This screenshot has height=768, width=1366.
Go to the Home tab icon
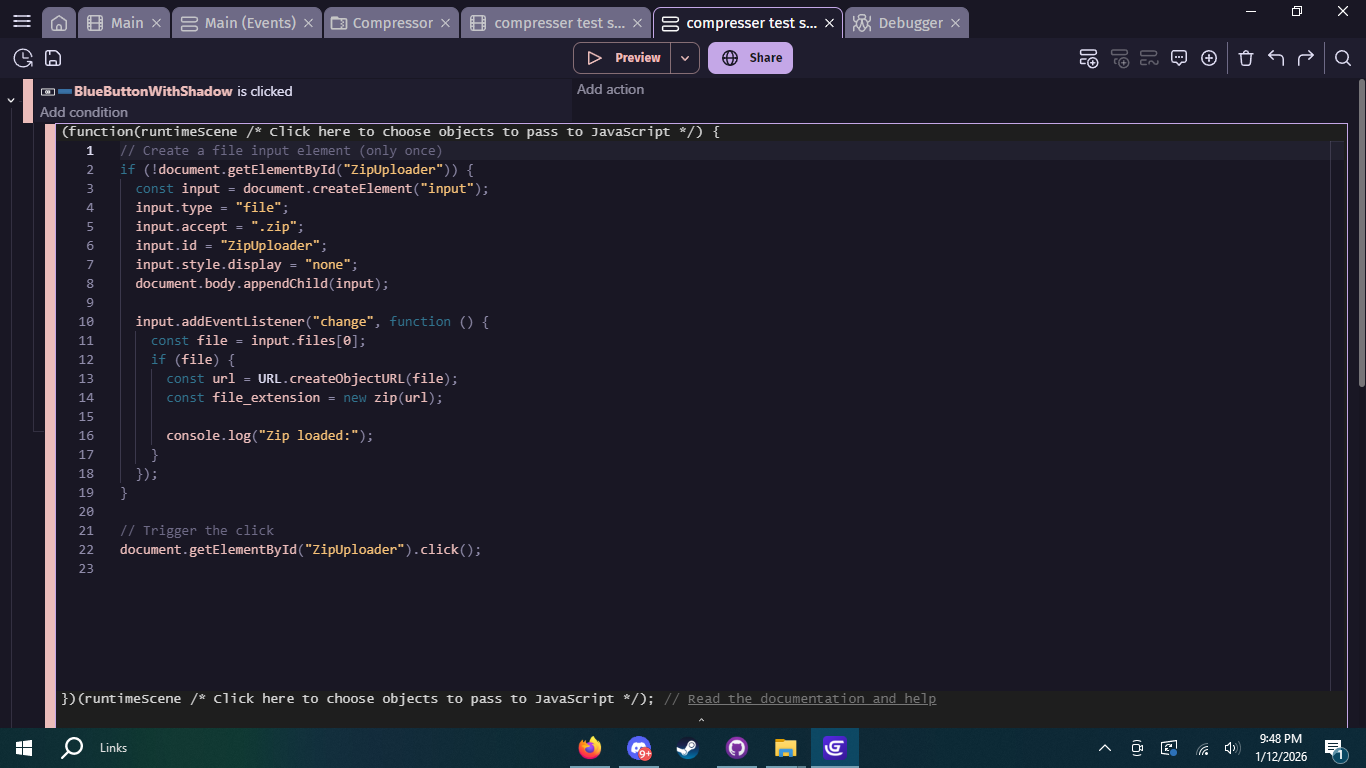(59, 23)
